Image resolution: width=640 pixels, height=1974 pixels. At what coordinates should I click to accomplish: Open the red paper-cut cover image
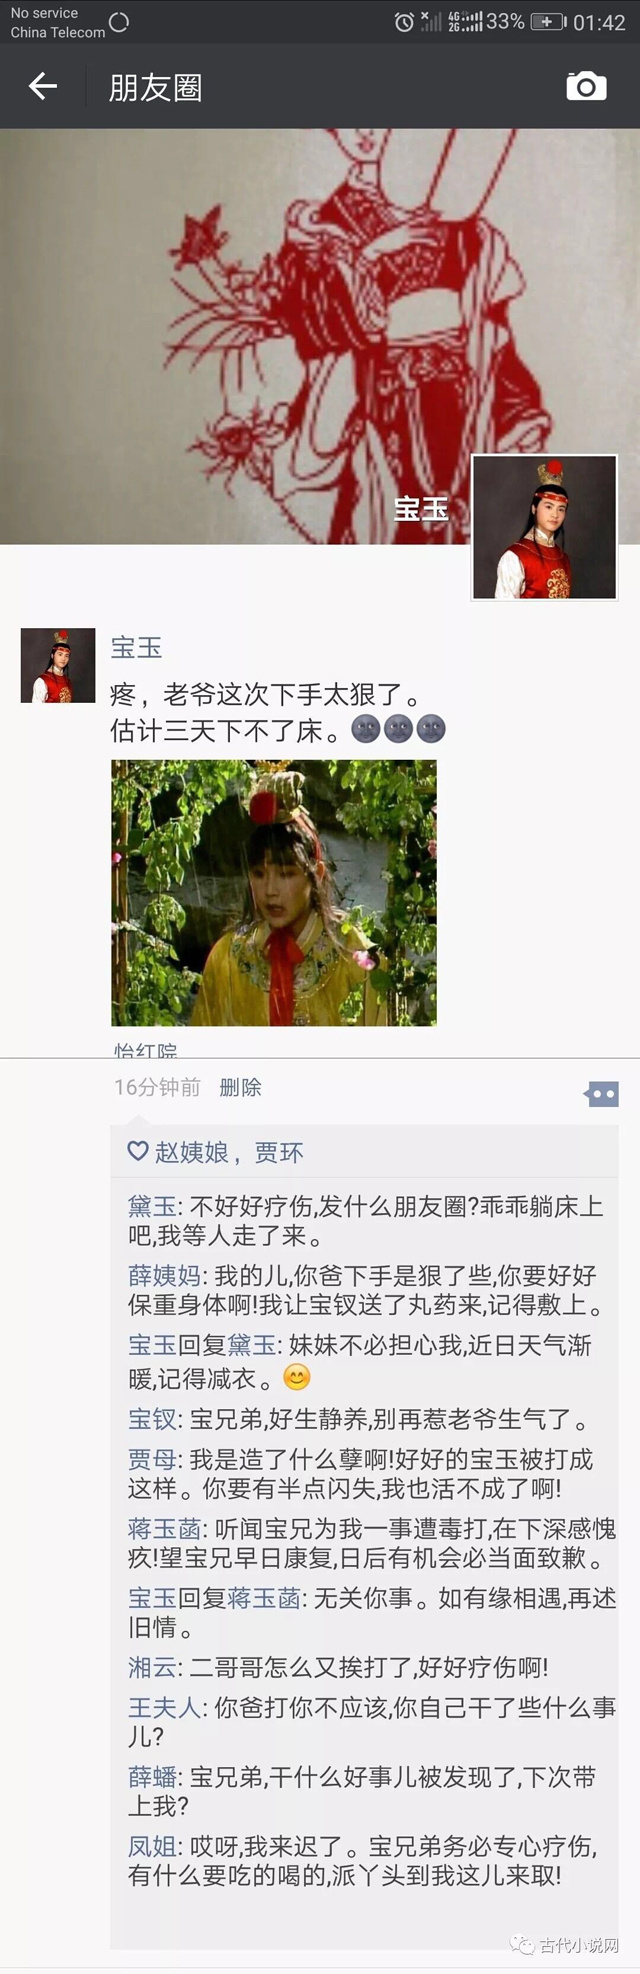click(320, 336)
